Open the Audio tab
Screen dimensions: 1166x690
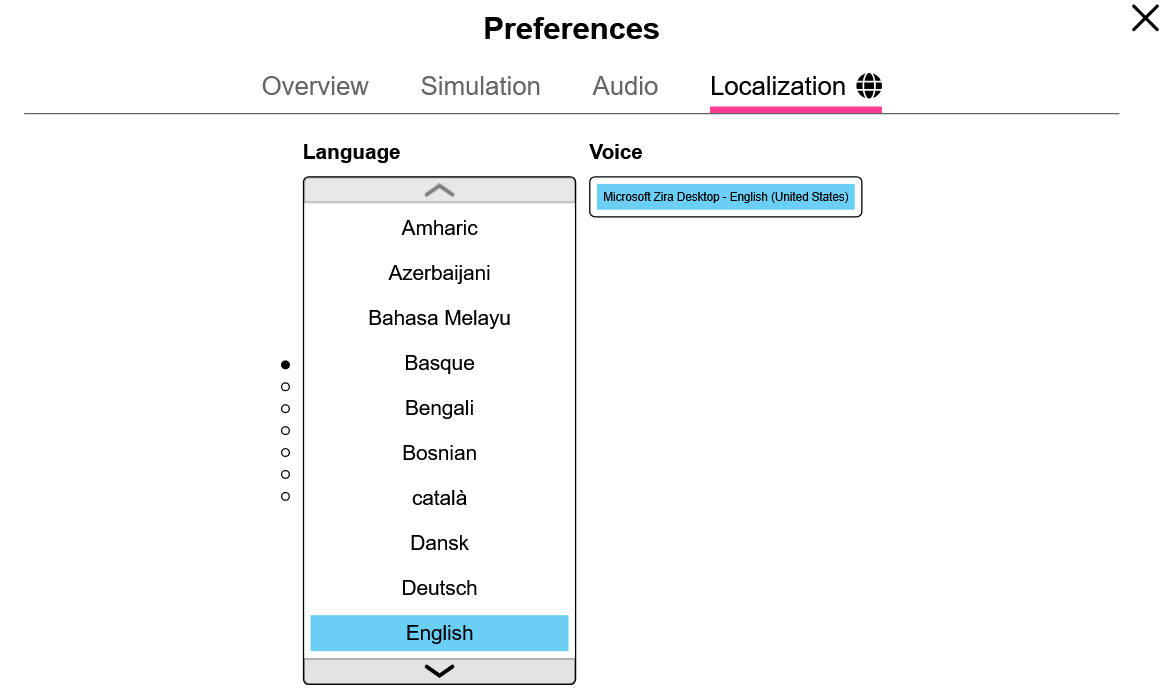[x=625, y=86]
